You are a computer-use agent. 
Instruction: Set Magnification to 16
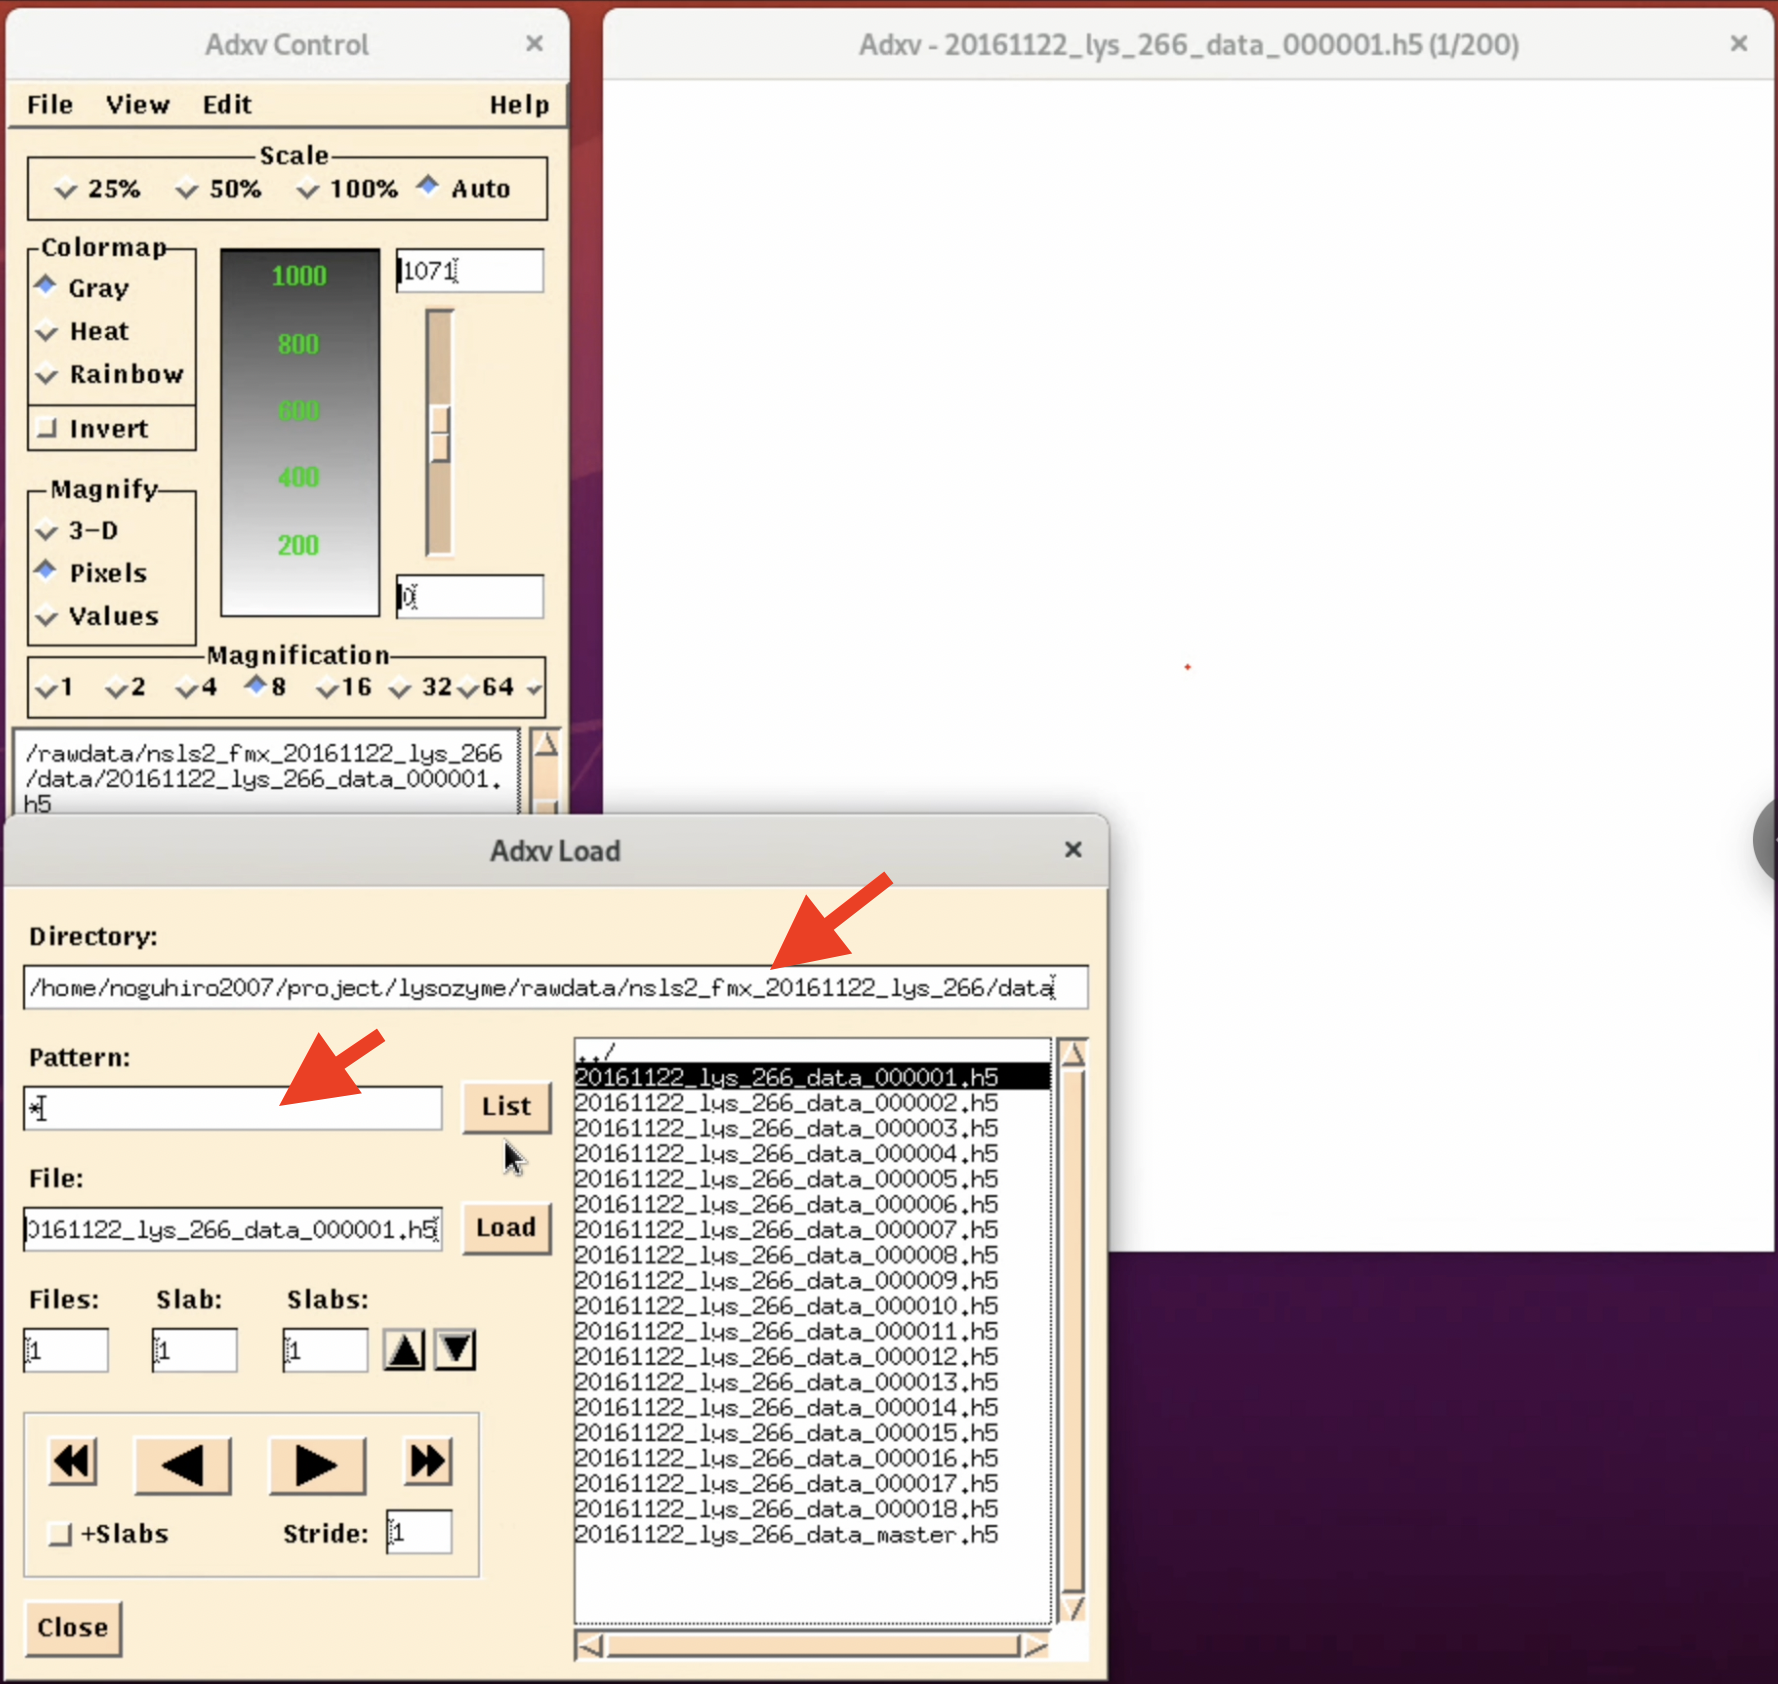tap(326, 687)
